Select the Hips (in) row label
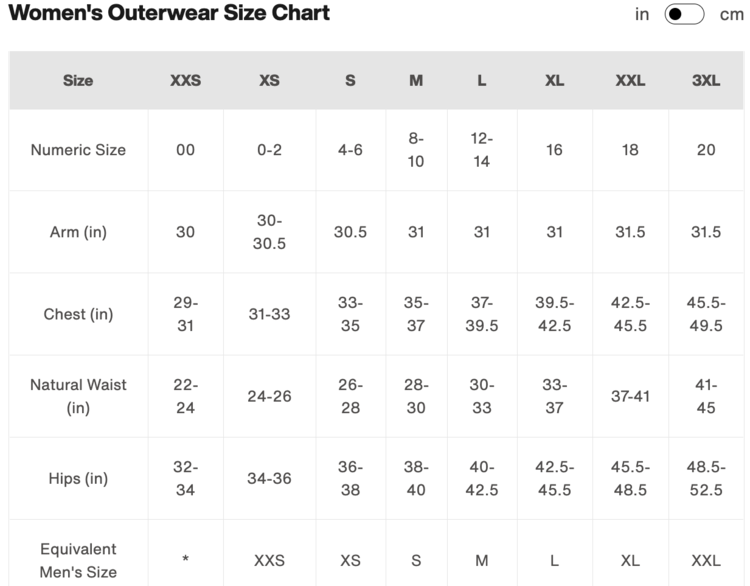The width and height of the screenshot is (750, 586). click(x=78, y=478)
